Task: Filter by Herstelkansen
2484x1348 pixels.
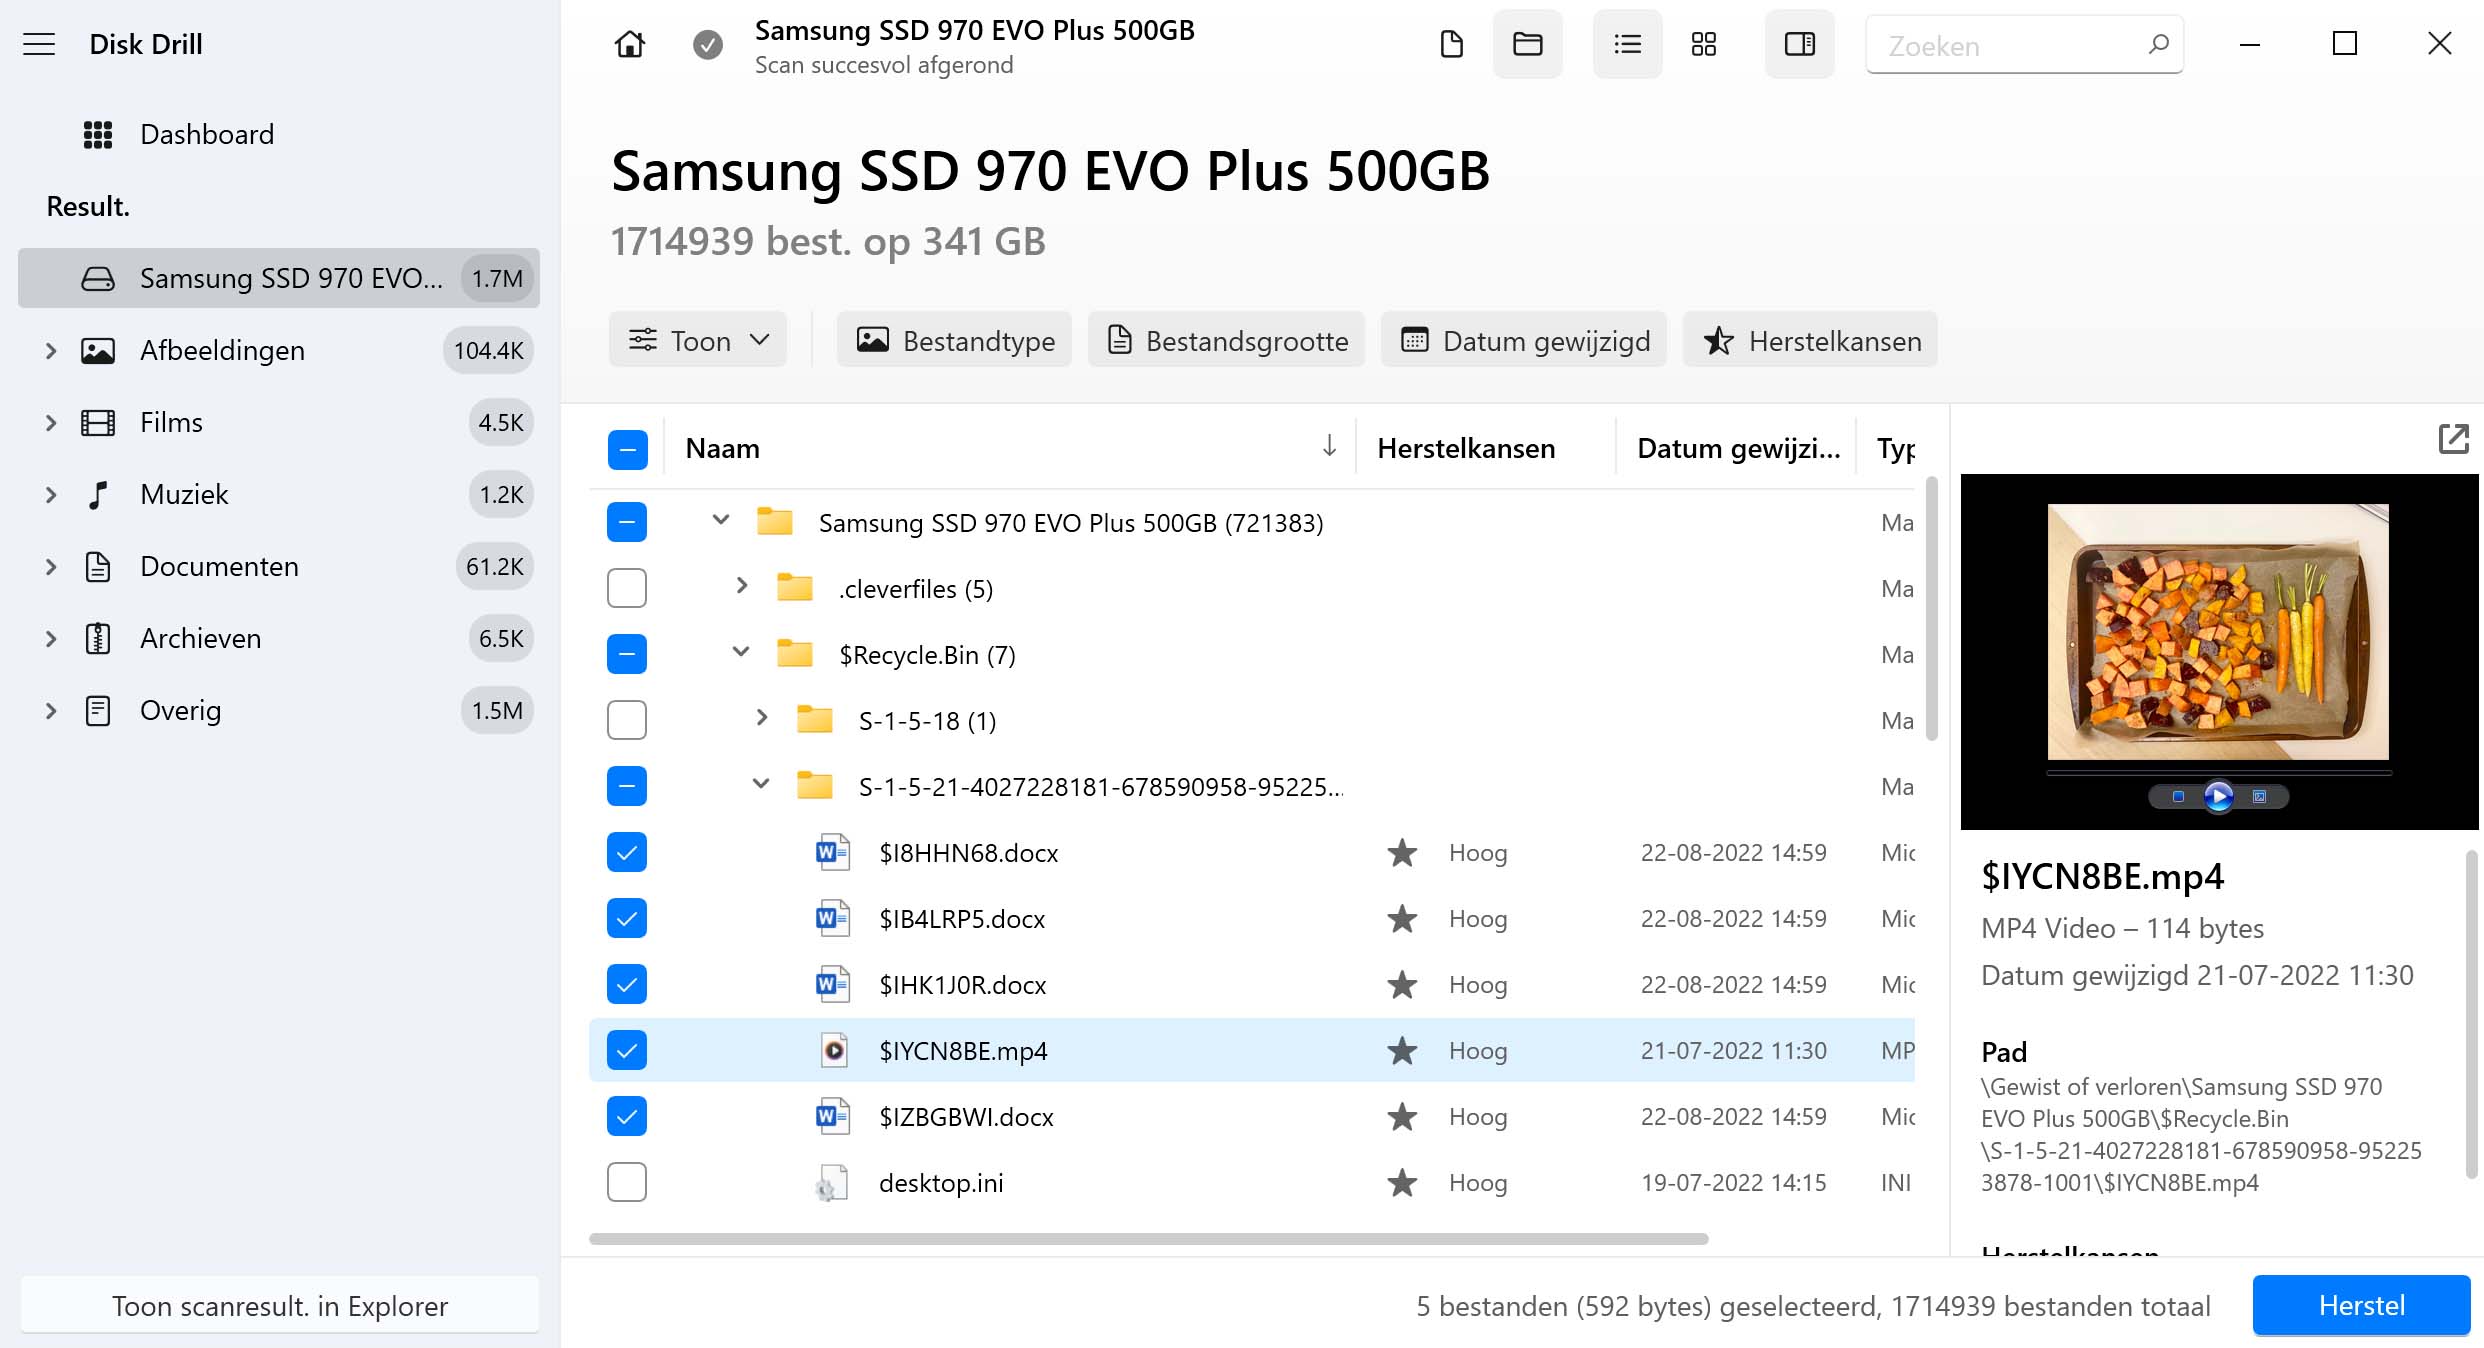Action: tap(1810, 340)
